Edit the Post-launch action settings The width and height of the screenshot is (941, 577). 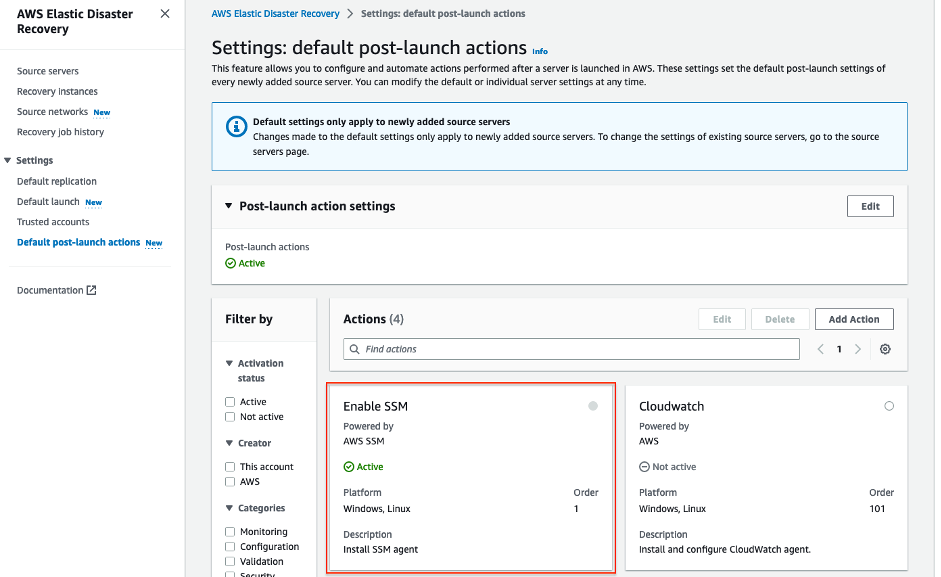click(870, 206)
